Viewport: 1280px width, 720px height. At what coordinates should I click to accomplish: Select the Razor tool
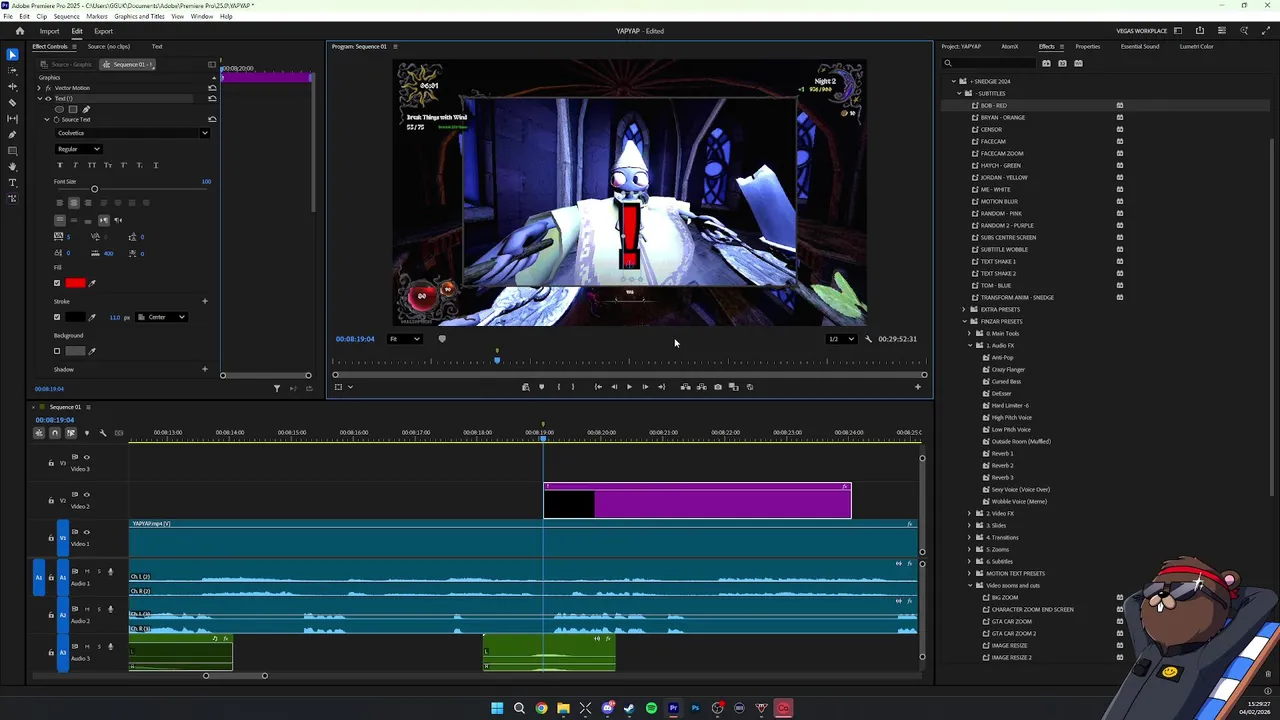click(x=12, y=102)
